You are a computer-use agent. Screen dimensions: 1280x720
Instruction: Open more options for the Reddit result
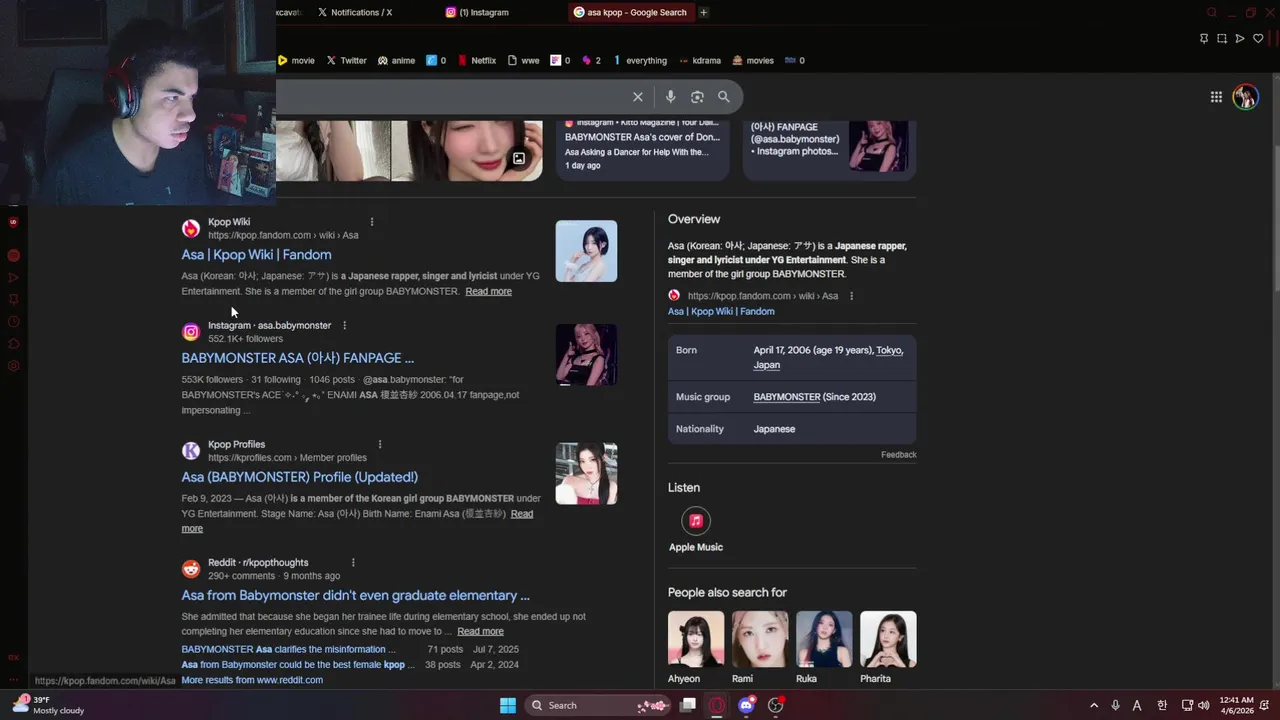point(353,563)
